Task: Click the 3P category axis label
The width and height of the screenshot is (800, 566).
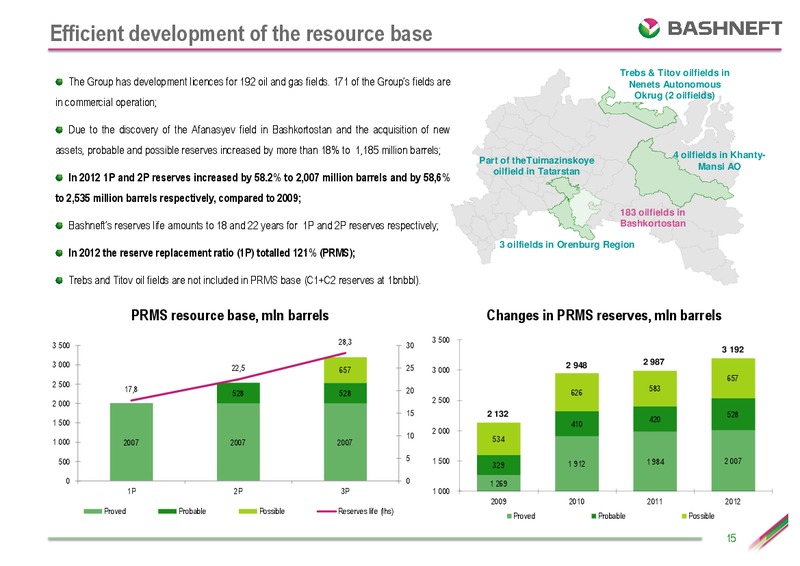Action: (x=345, y=491)
